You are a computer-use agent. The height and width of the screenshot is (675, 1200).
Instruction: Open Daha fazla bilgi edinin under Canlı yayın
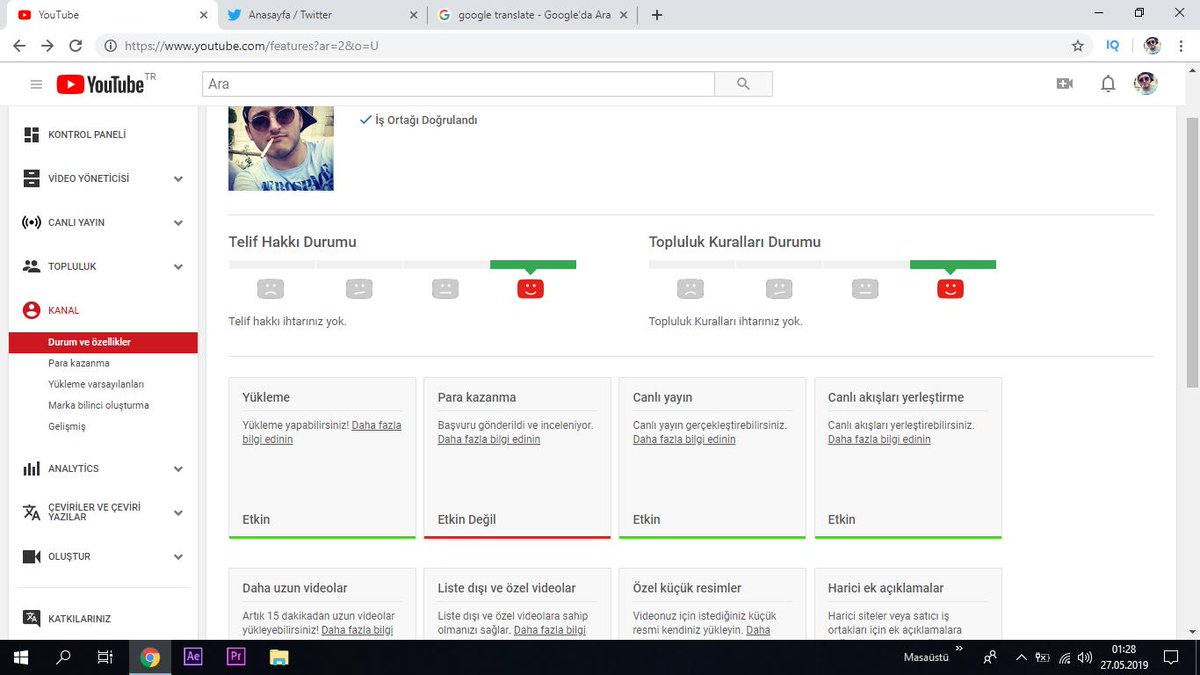point(684,439)
